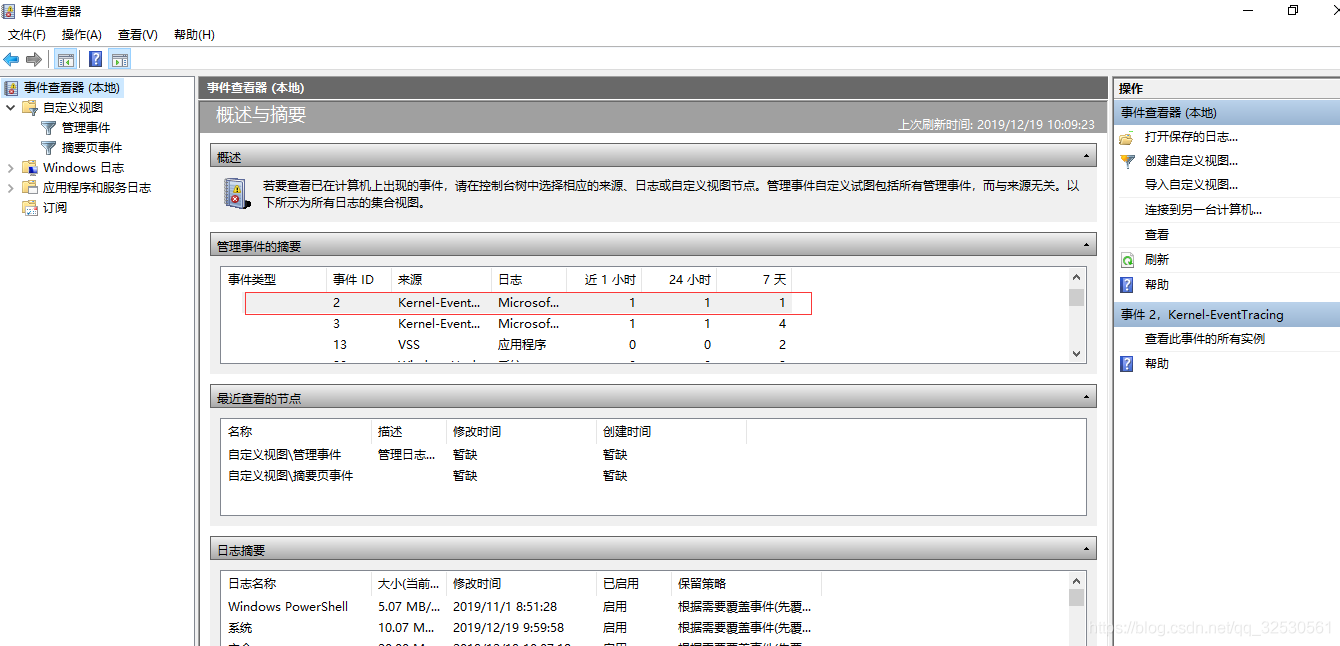
Task: Collapse the 自定义视图 tree node
Action: tap(11, 107)
